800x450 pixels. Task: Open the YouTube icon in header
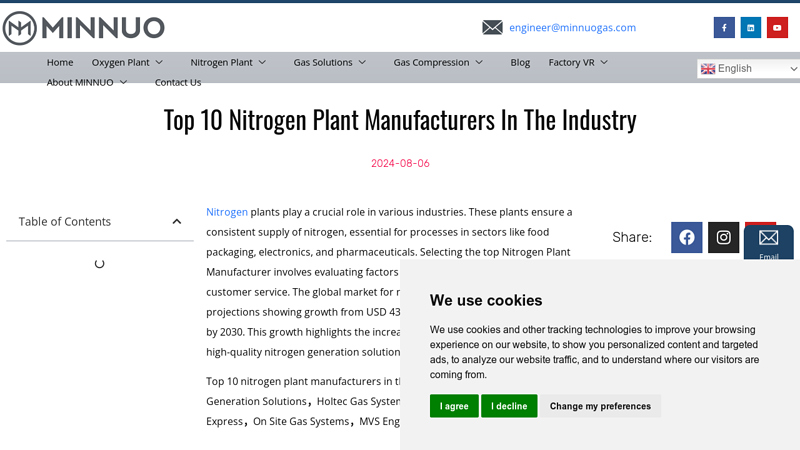click(777, 28)
